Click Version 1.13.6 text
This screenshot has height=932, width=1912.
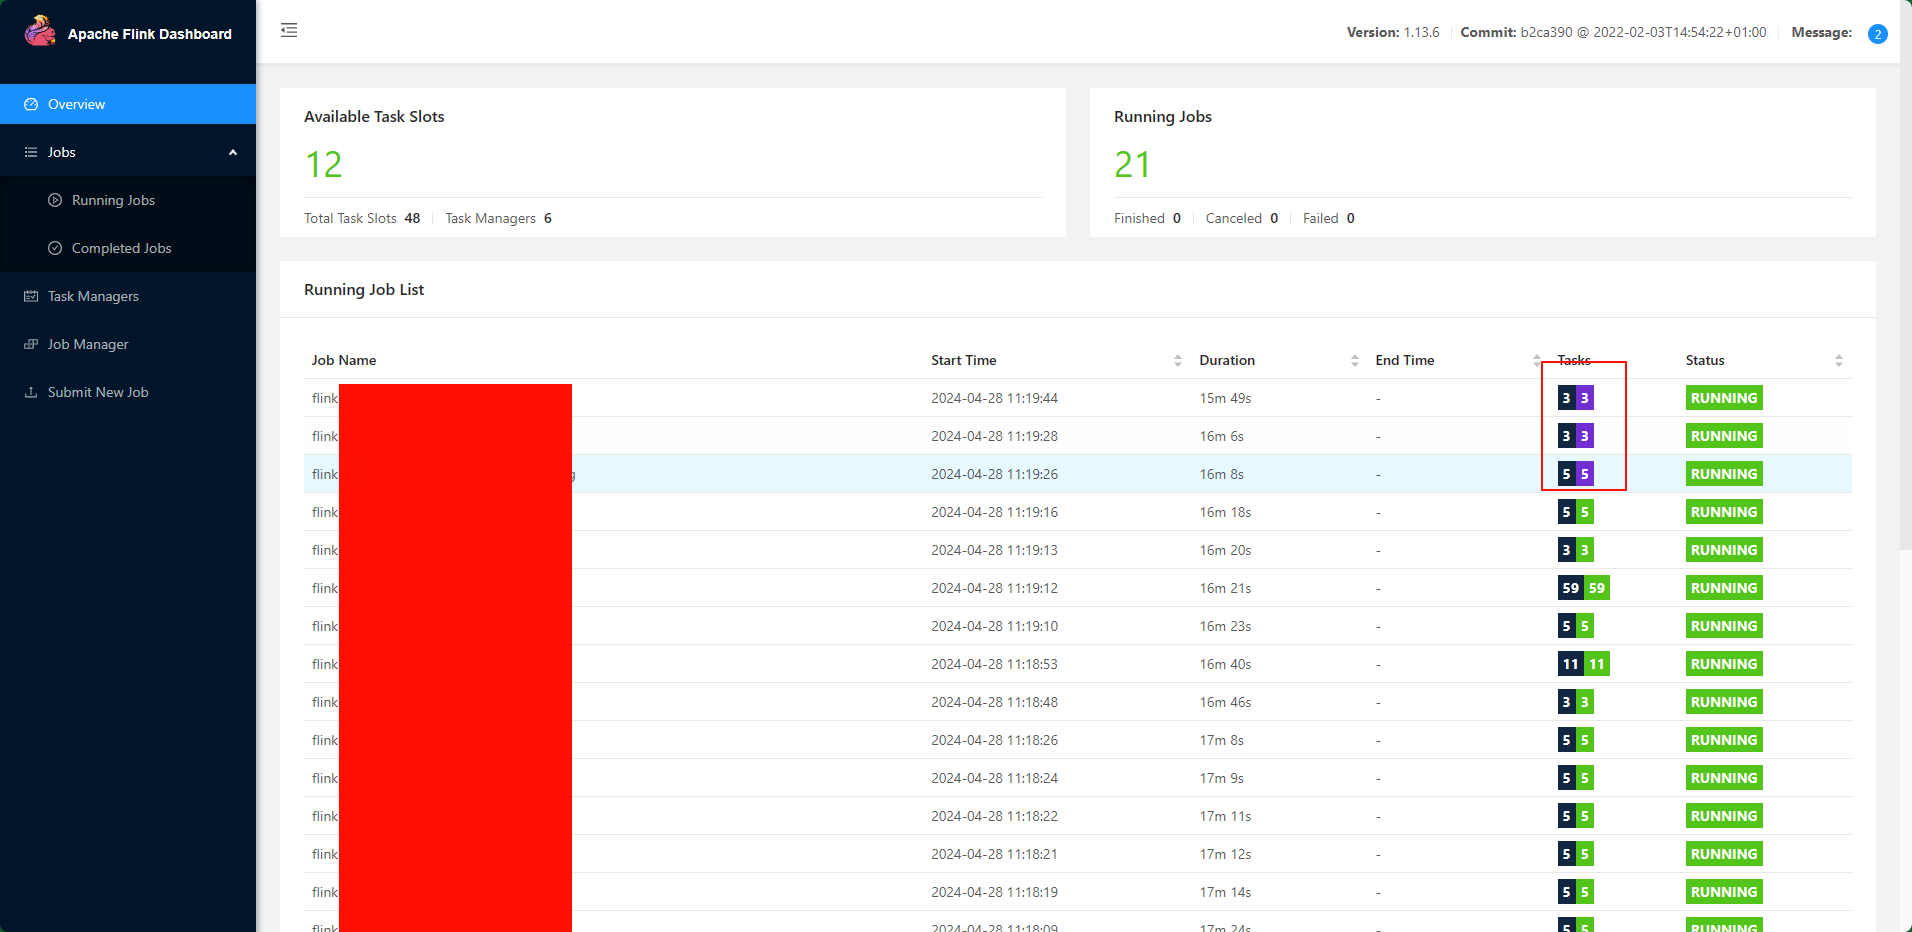tap(1393, 33)
